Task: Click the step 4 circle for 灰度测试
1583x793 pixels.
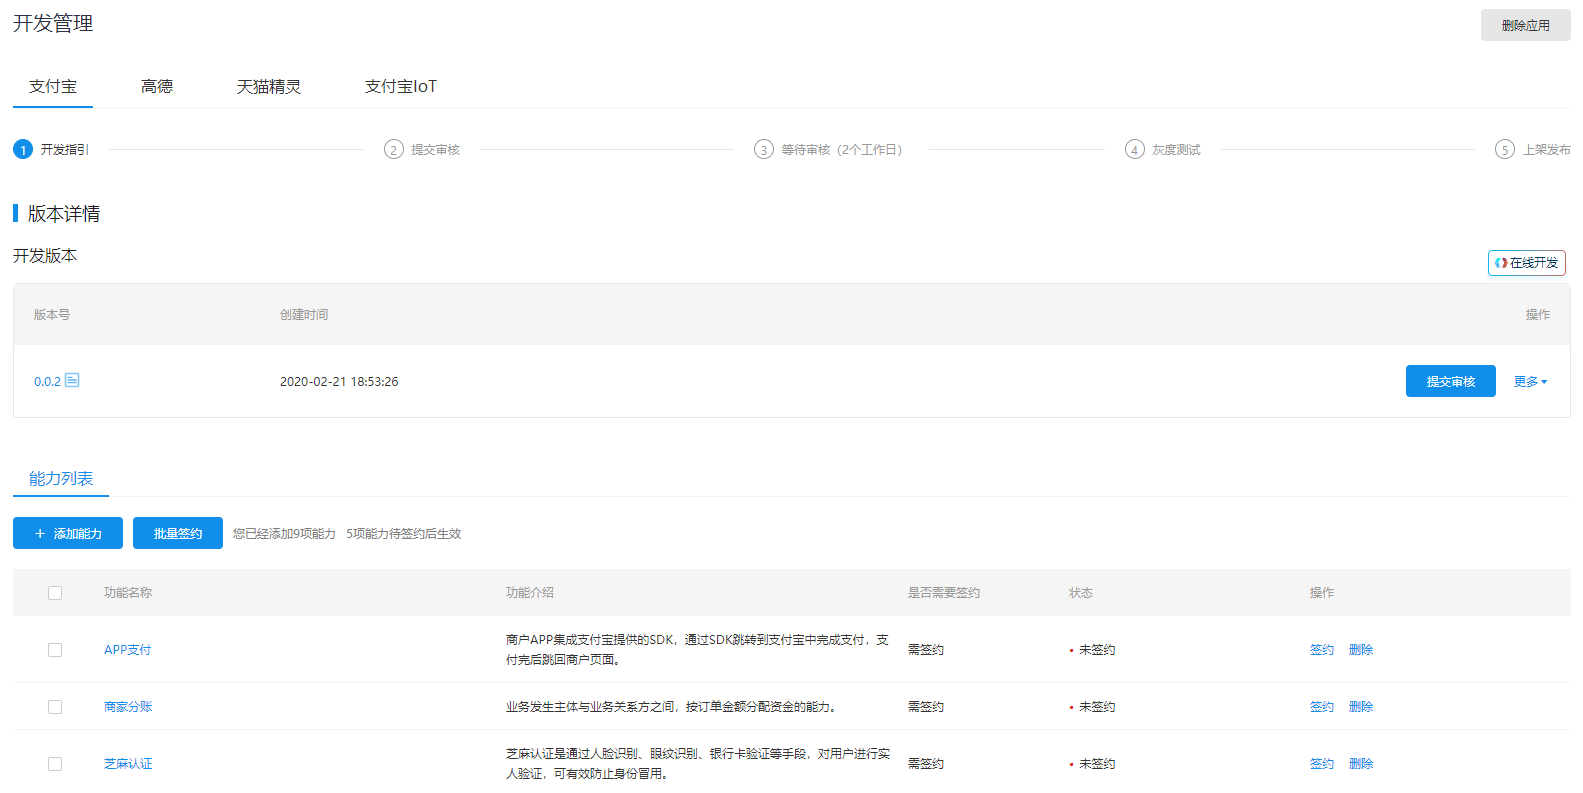Action: pyautogui.click(x=1135, y=149)
